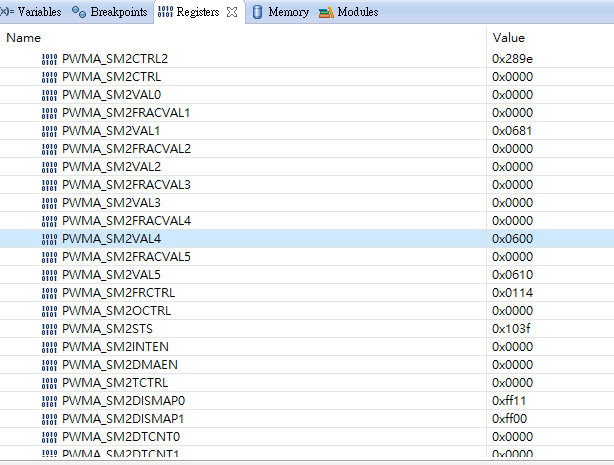
Task: Select the PWMA_SM2CTRL register name
Action: (x=111, y=77)
